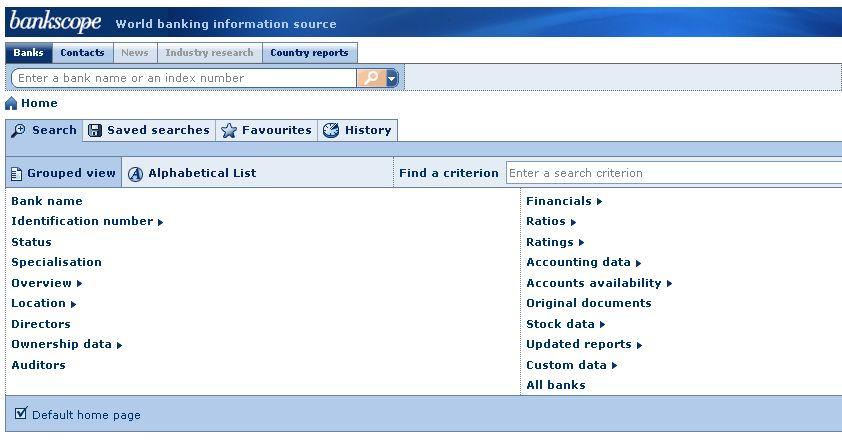Open the search options dropdown arrow
Viewport: 842px width, 446px height.
[392, 78]
